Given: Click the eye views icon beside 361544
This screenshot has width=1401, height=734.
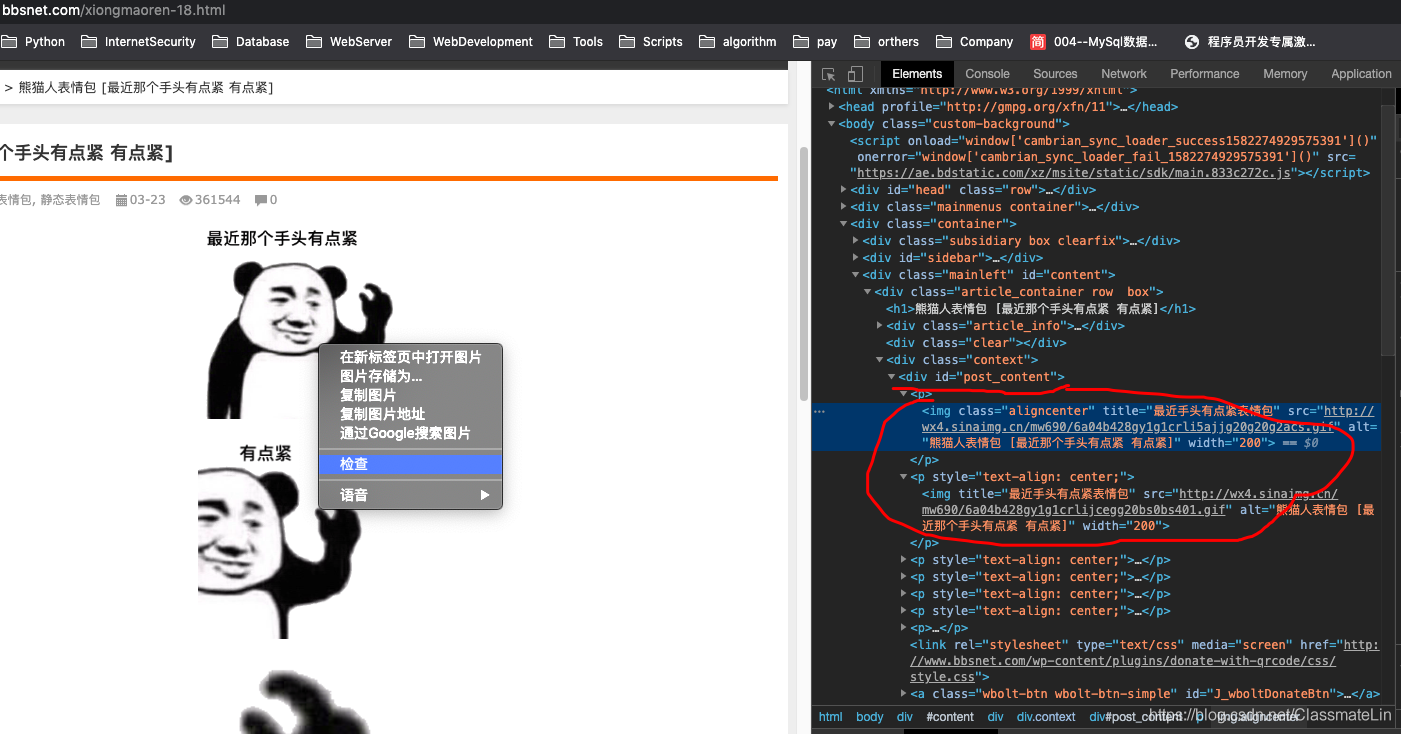Looking at the screenshot, I should click(185, 200).
